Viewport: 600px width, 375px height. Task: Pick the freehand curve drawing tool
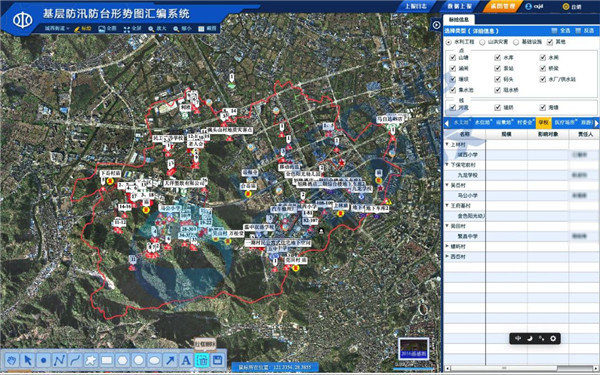pos(75,360)
